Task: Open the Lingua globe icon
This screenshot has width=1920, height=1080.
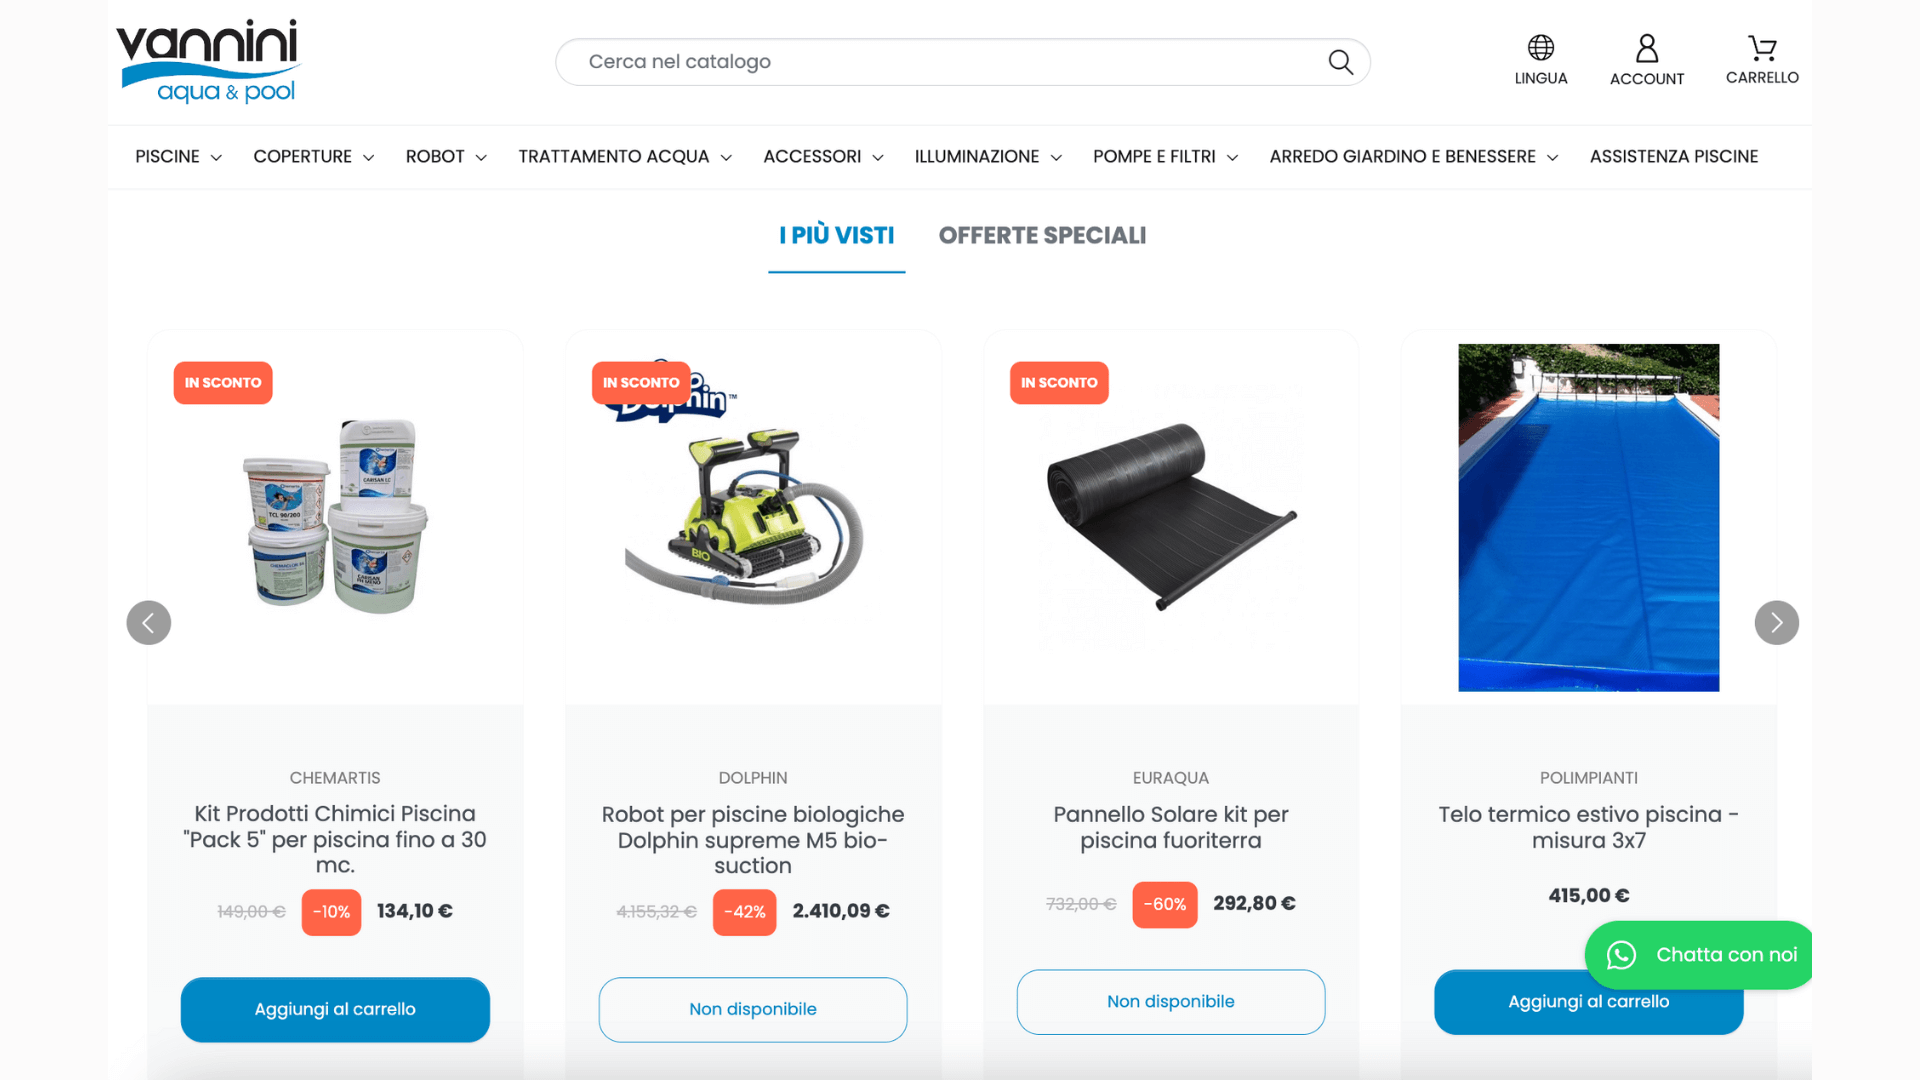Action: coord(1540,47)
